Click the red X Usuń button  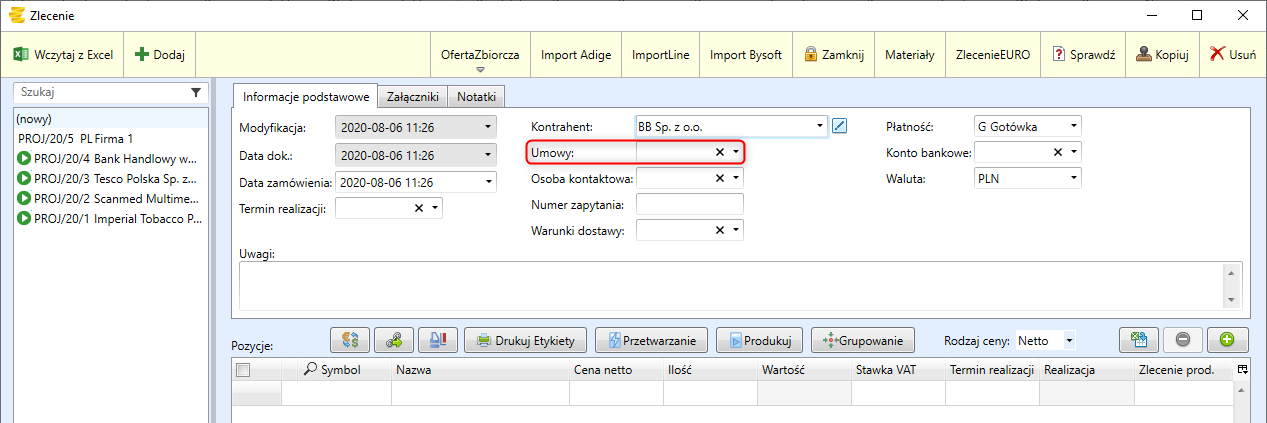pos(1233,55)
